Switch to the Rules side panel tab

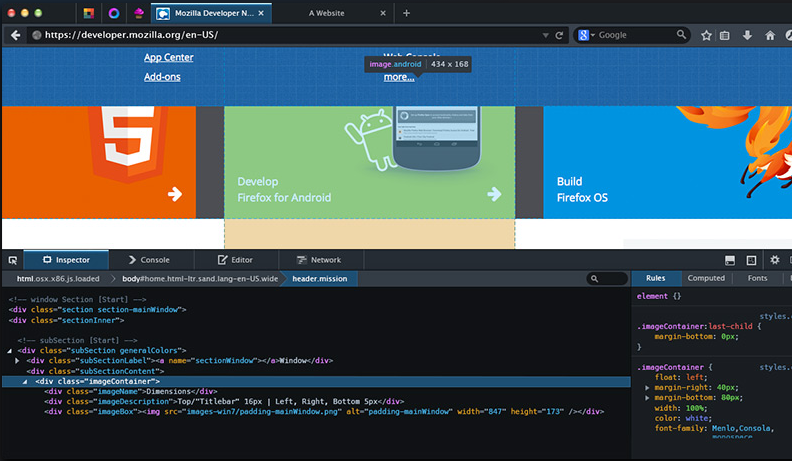pyautogui.click(x=656, y=278)
